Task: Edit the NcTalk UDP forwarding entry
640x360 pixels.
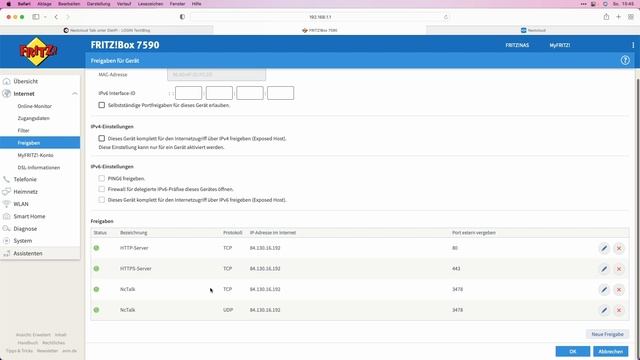Action: pyautogui.click(x=604, y=310)
